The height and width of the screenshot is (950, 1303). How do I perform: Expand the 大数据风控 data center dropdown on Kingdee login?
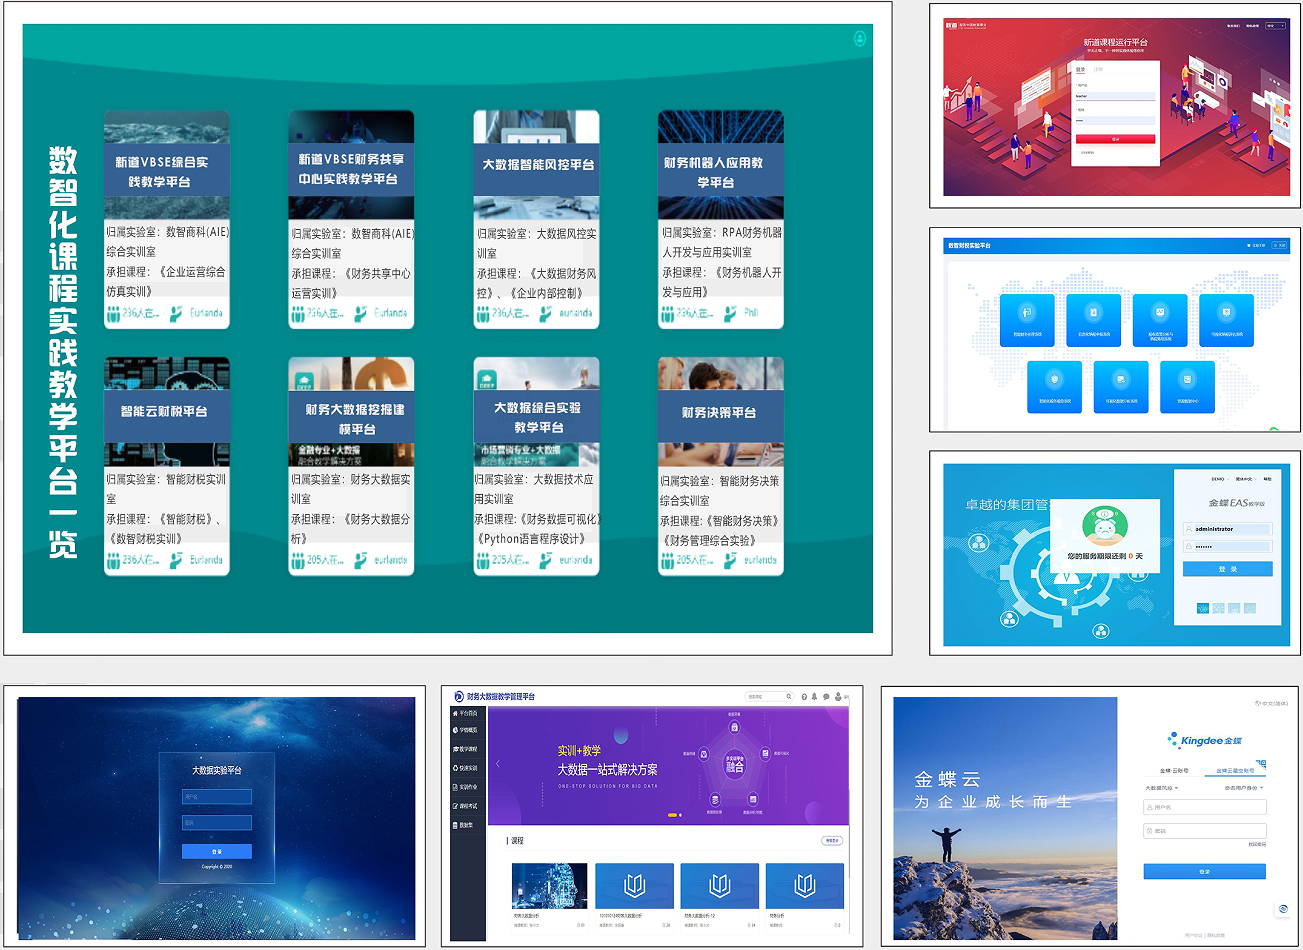coord(1162,788)
